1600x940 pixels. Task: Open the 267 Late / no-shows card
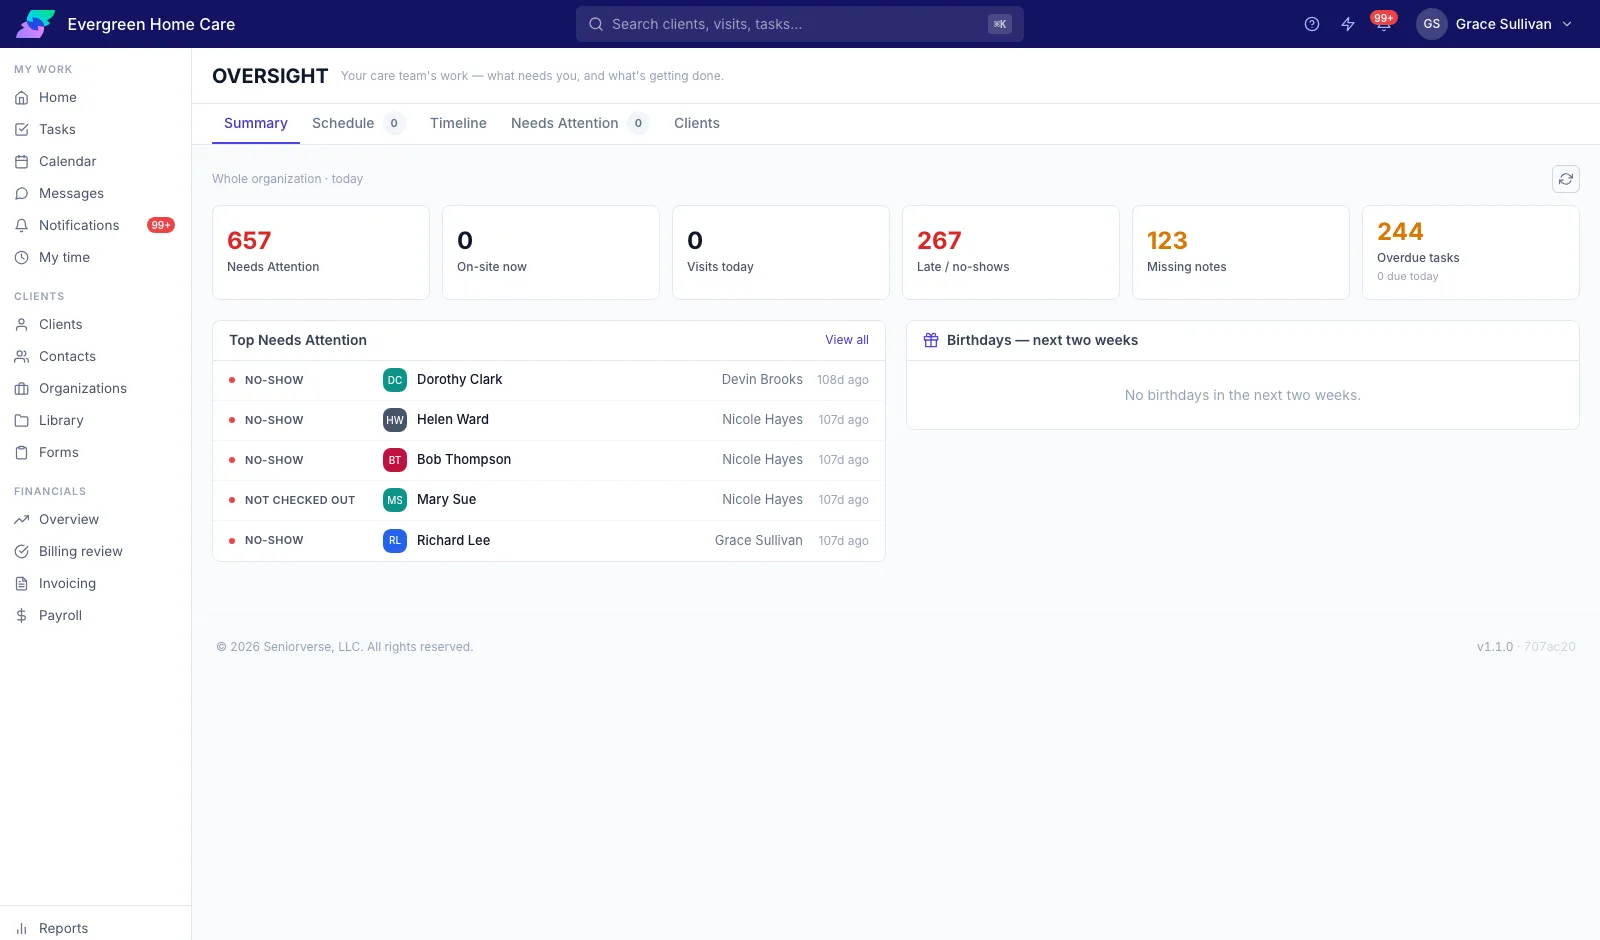coord(1011,252)
